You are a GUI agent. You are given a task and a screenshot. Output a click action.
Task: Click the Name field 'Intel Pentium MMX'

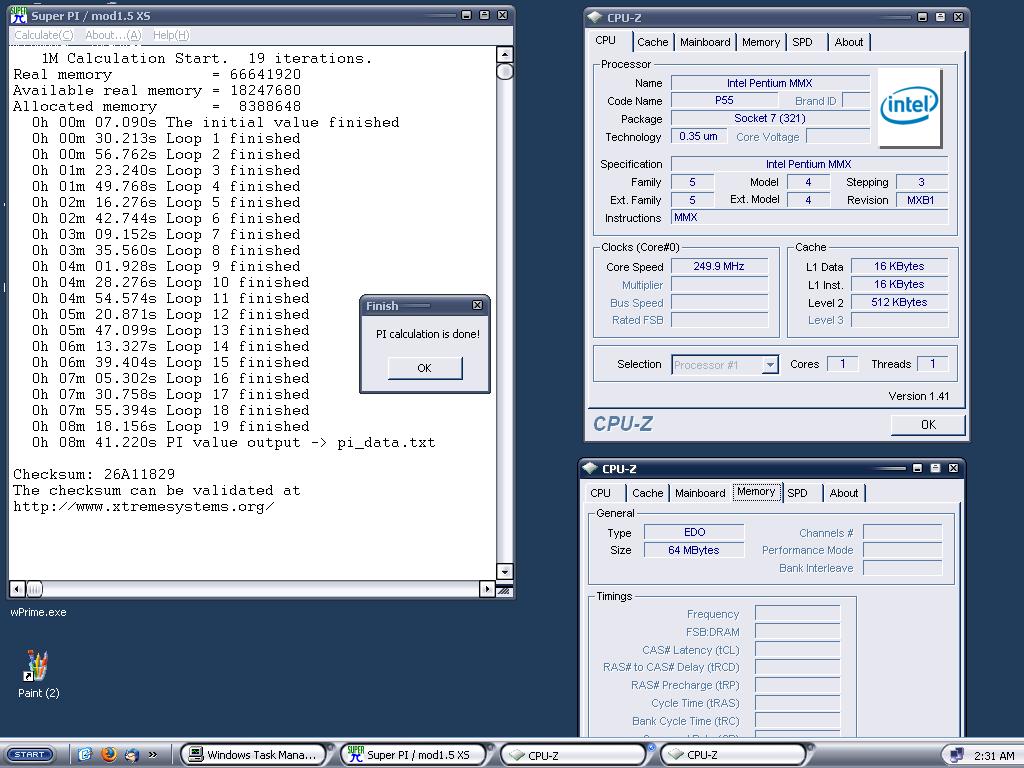(770, 83)
